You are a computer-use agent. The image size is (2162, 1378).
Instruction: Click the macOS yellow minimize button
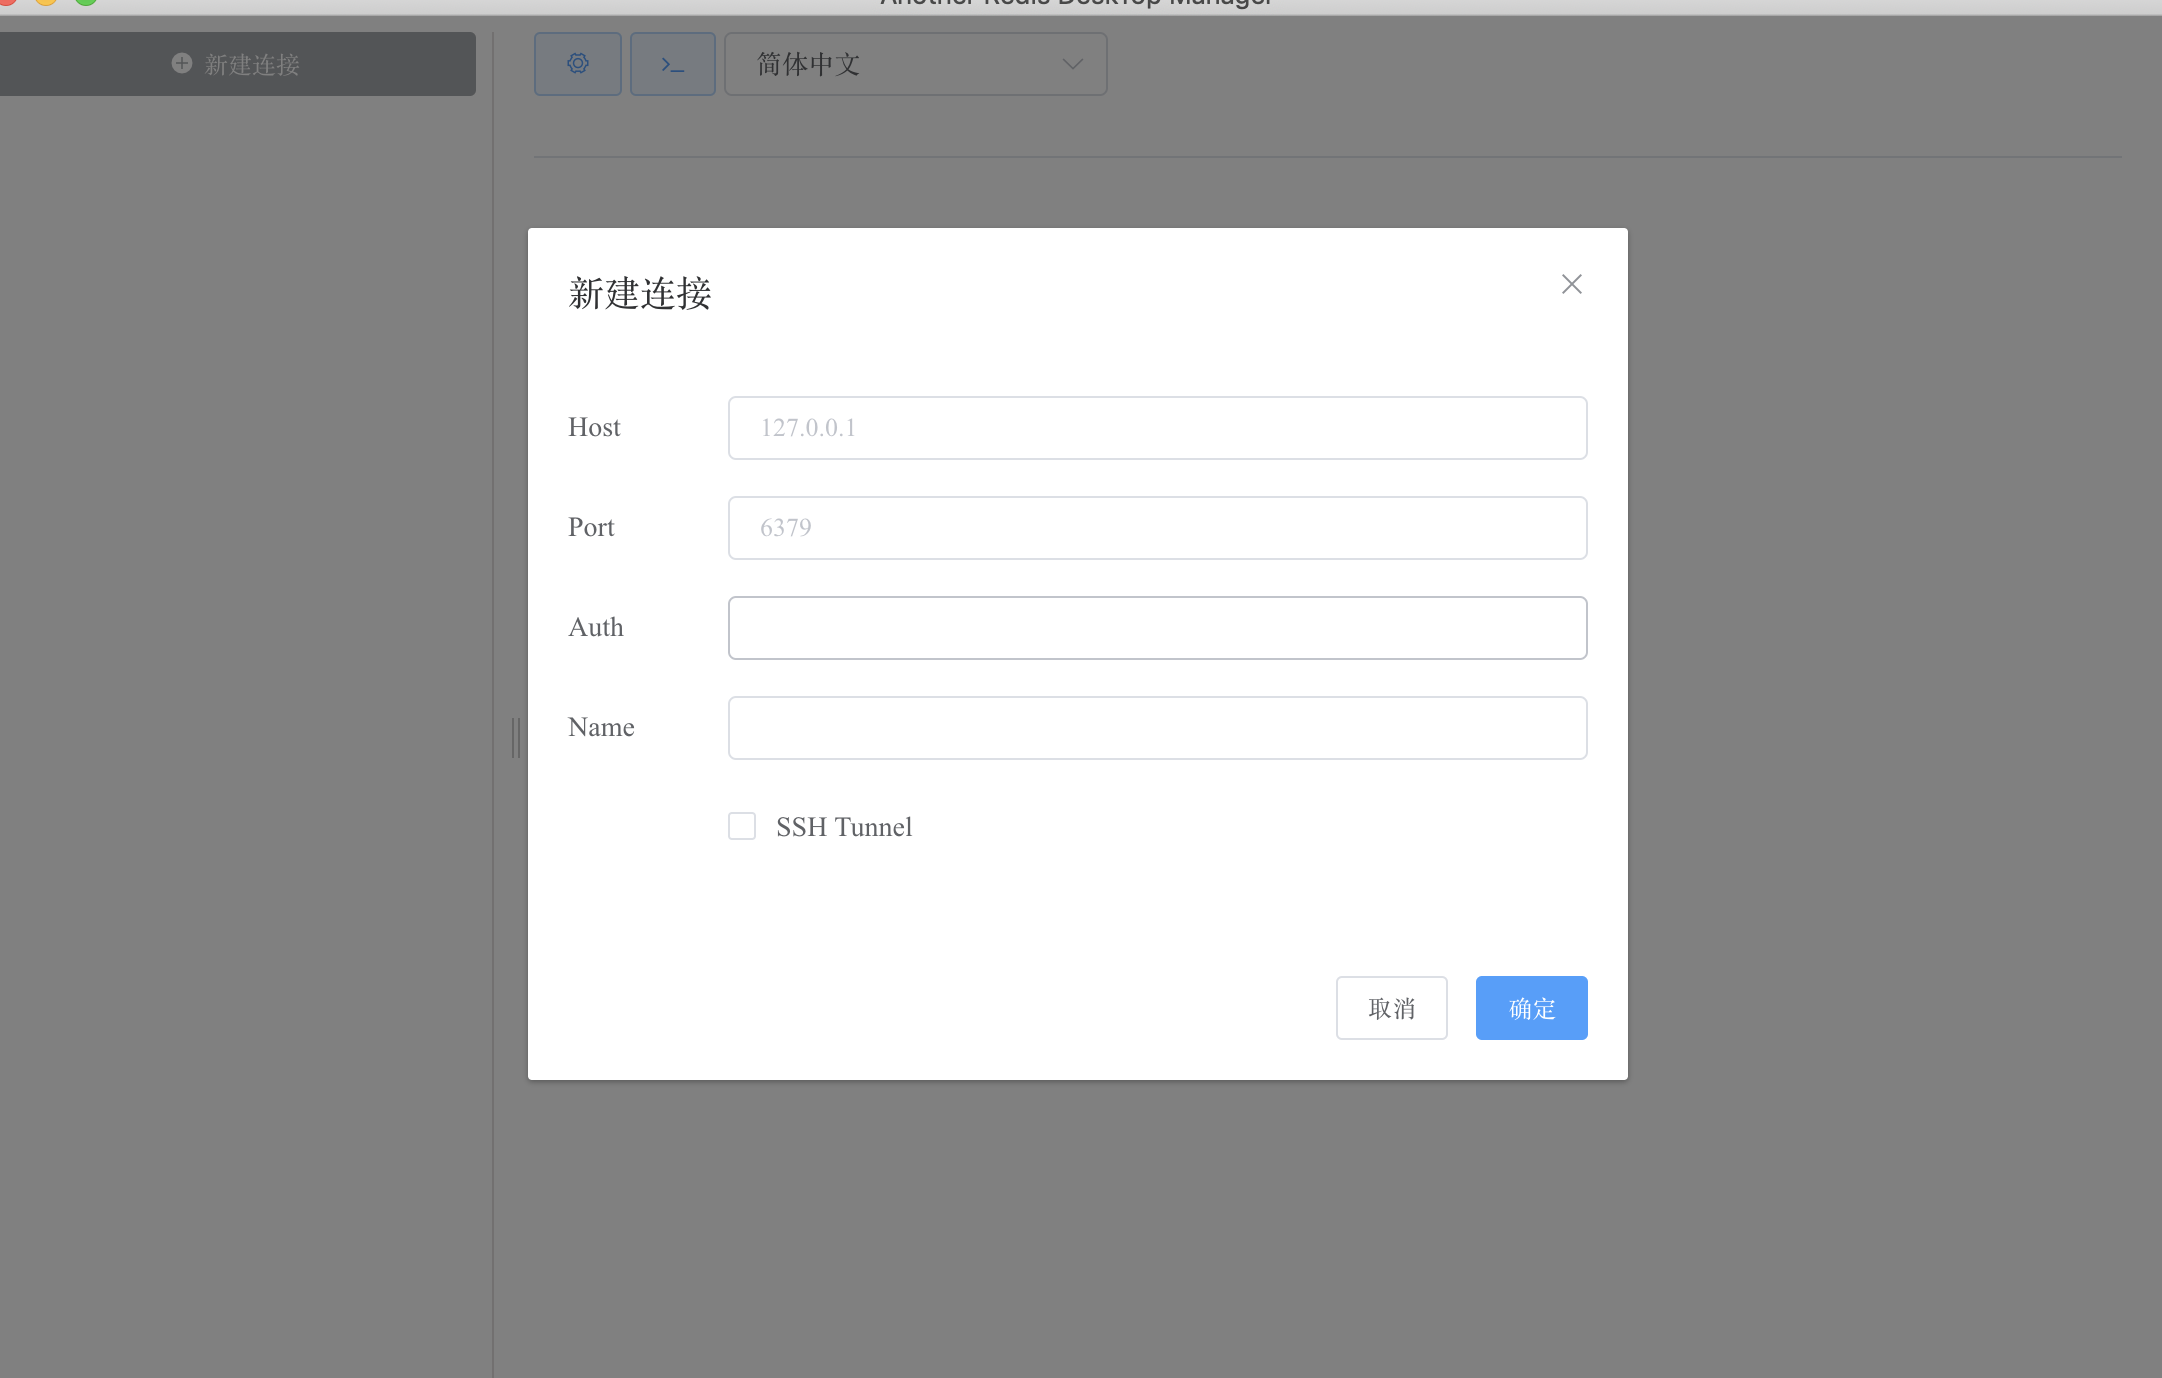pyautogui.click(x=46, y=2)
